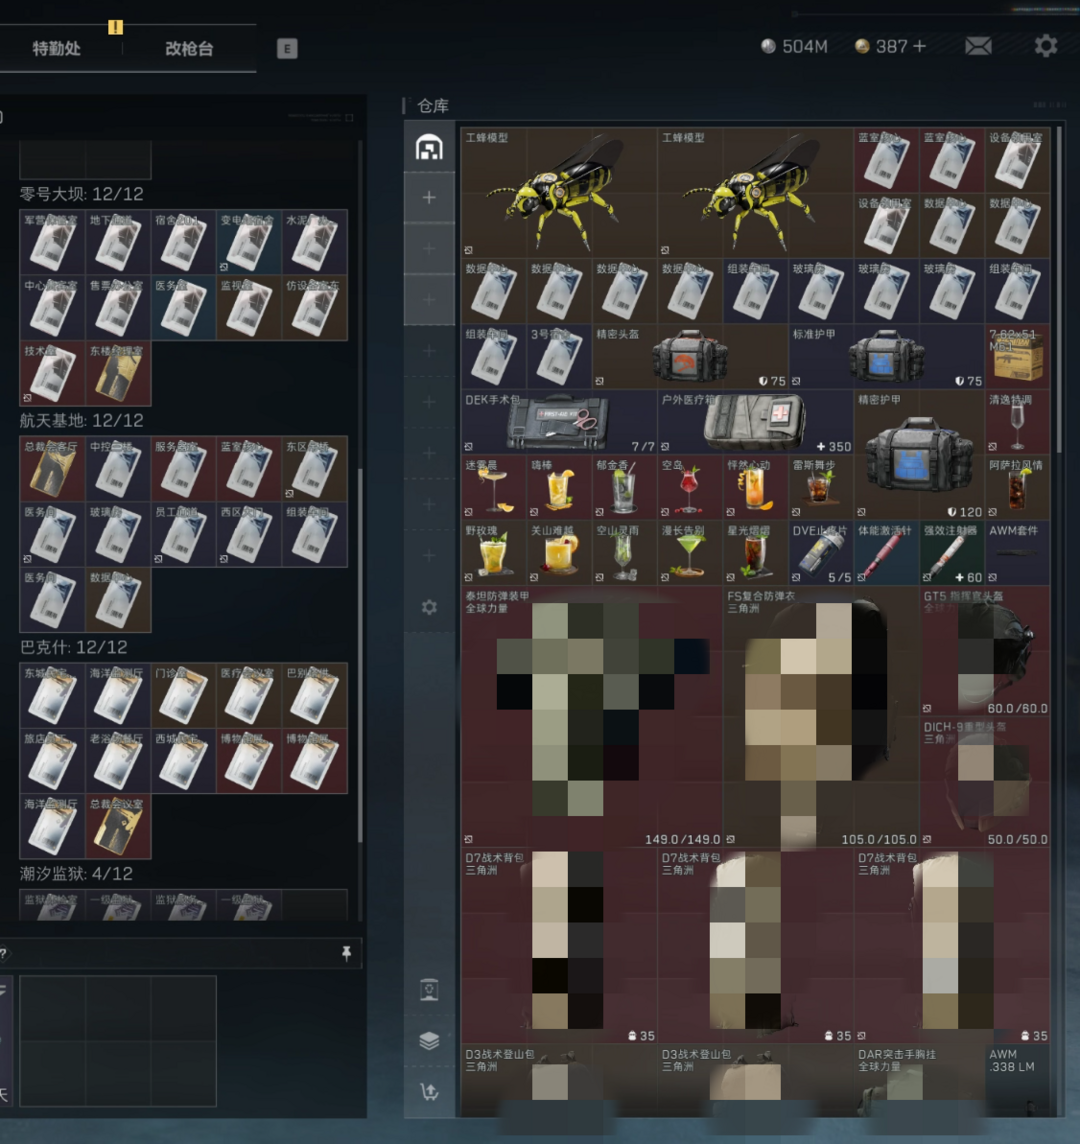This screenshot has width=1080, height=1144.
Task: Select the 户外医疗箱 medical kit item
Action: [x=756, y=422]
